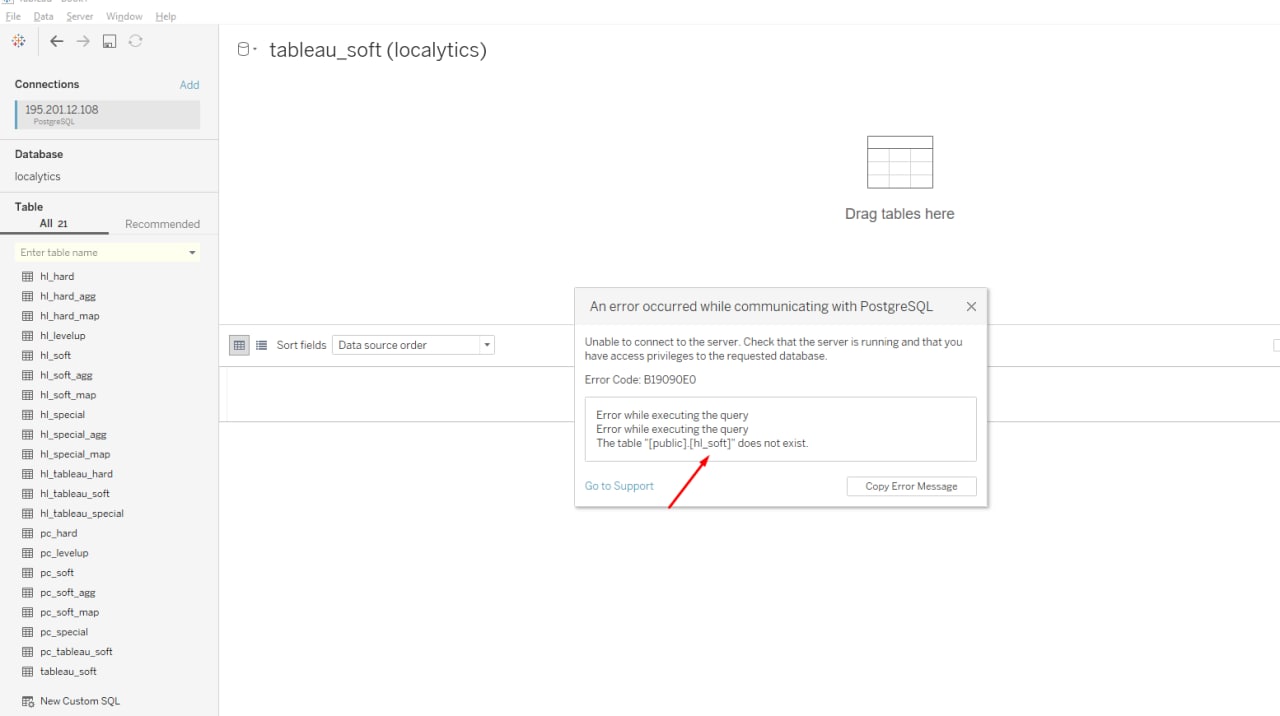The height and width of the screenshot is (716, 1280).
Task: Open the Window menu
Action: coord(124,16)
